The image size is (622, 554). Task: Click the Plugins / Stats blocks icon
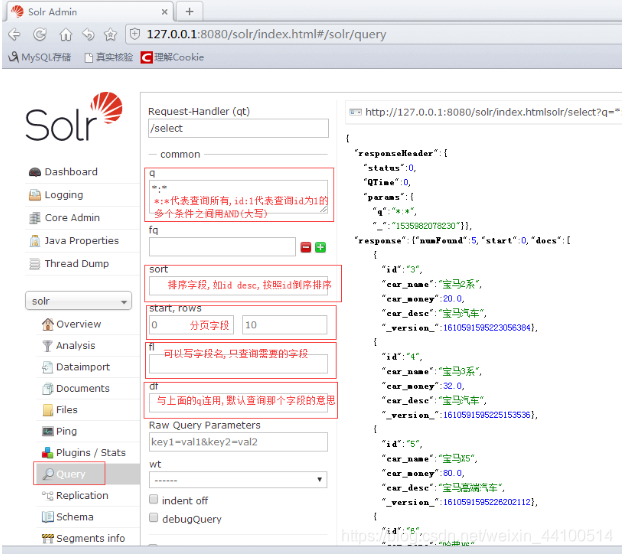click(x=48, y=452)
